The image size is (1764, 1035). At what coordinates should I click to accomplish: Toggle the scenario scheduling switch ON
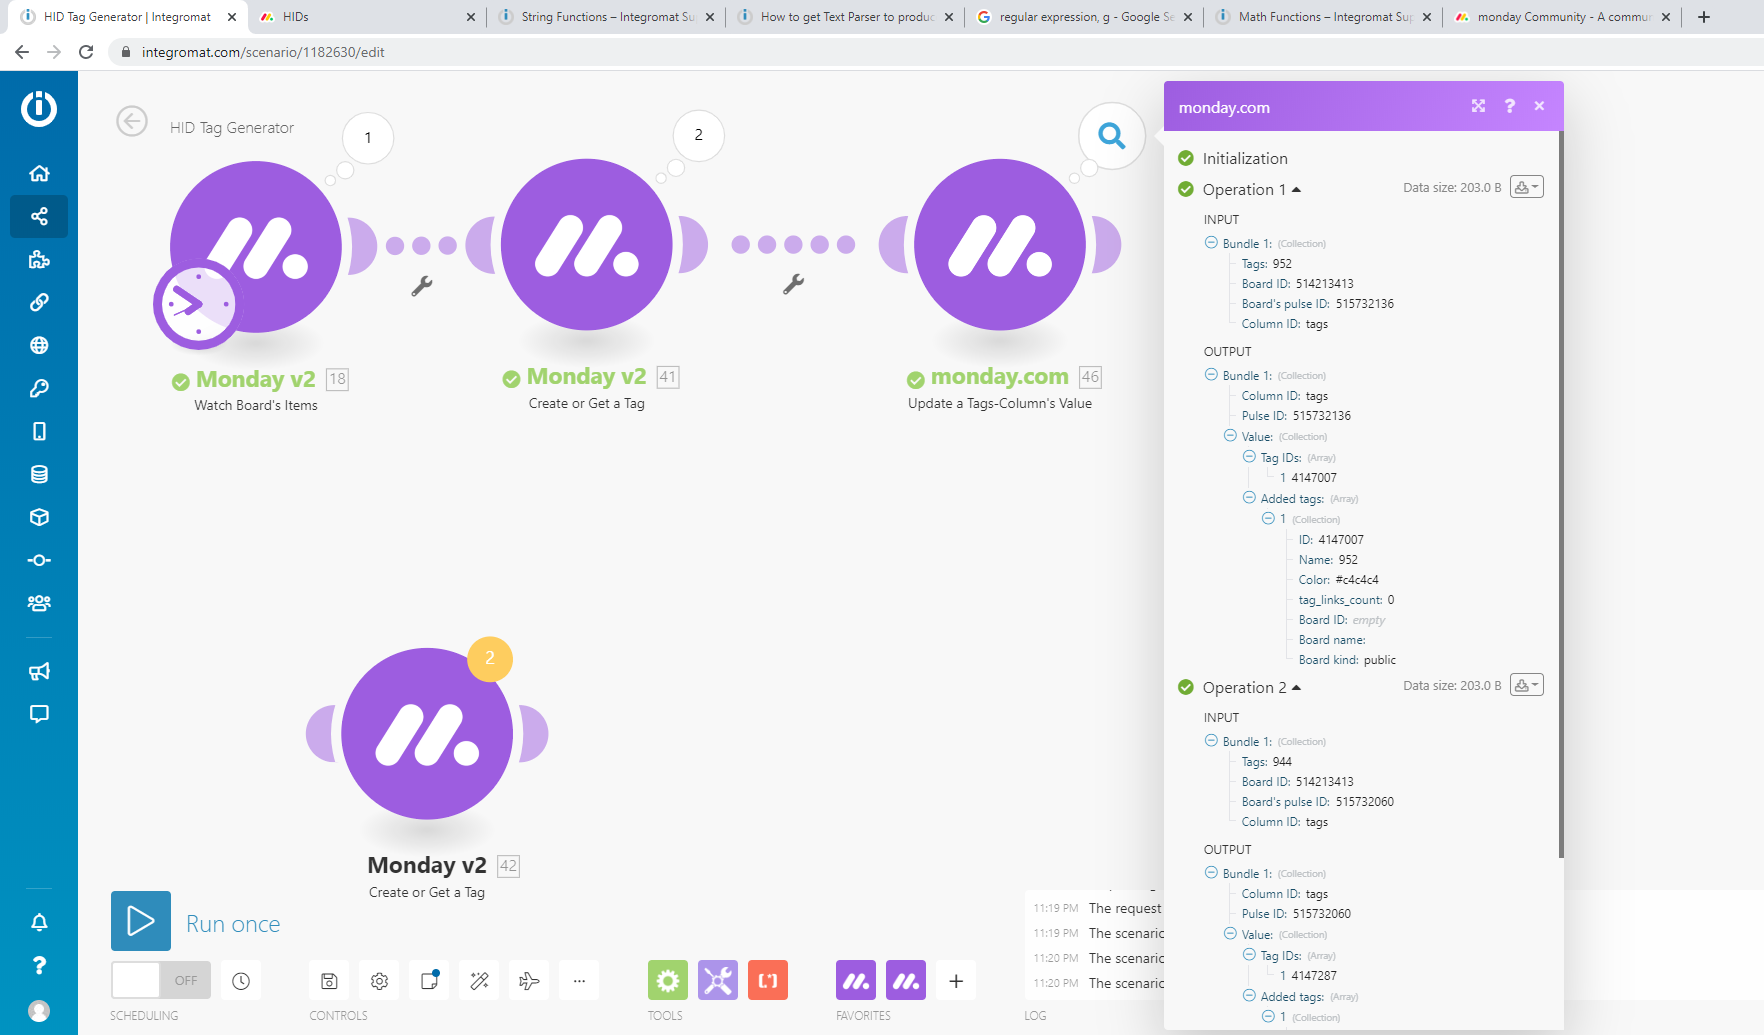click(x=161, y=980)
